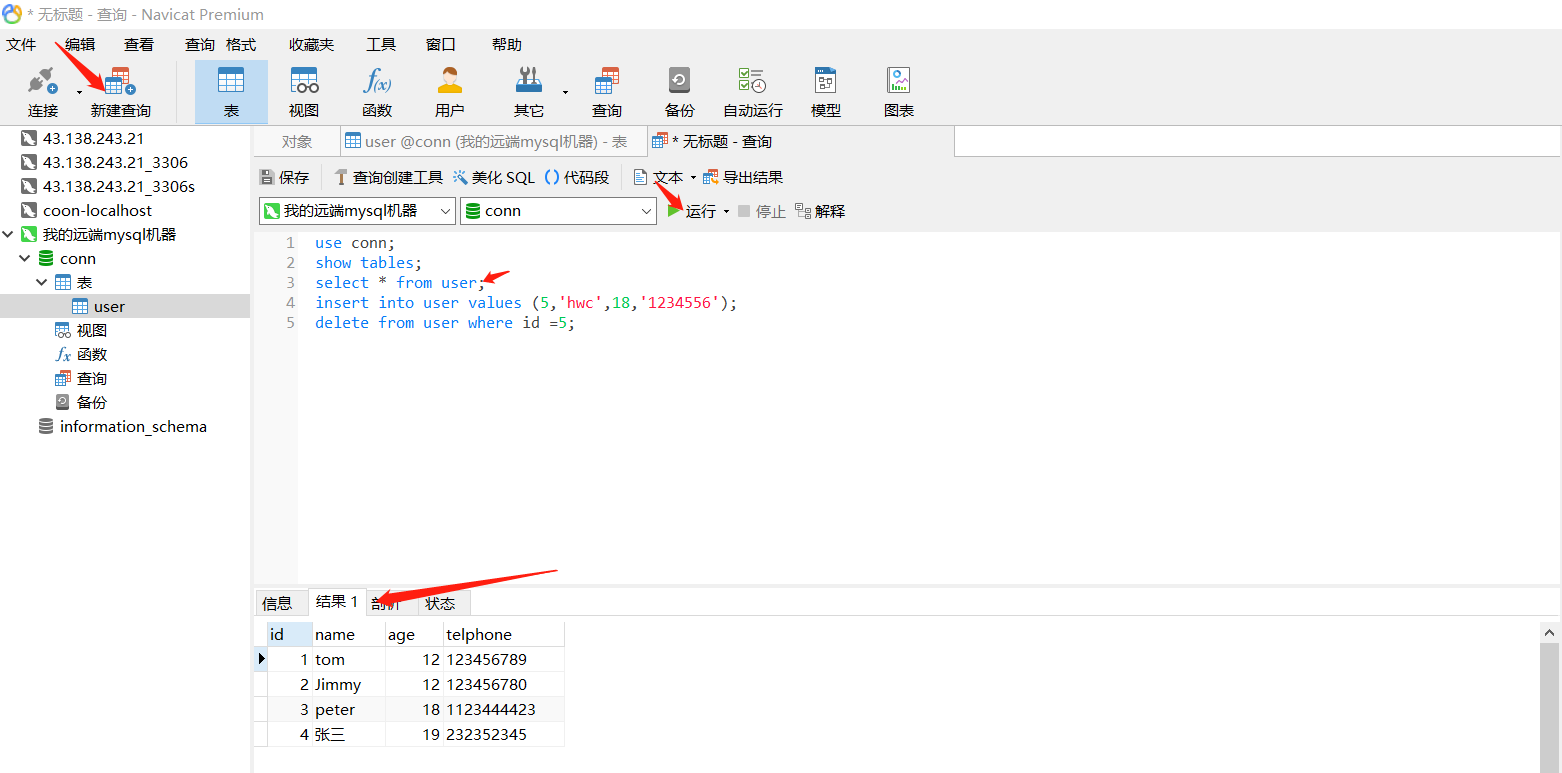
Task: Click the id column header
Action: [290, 634]
